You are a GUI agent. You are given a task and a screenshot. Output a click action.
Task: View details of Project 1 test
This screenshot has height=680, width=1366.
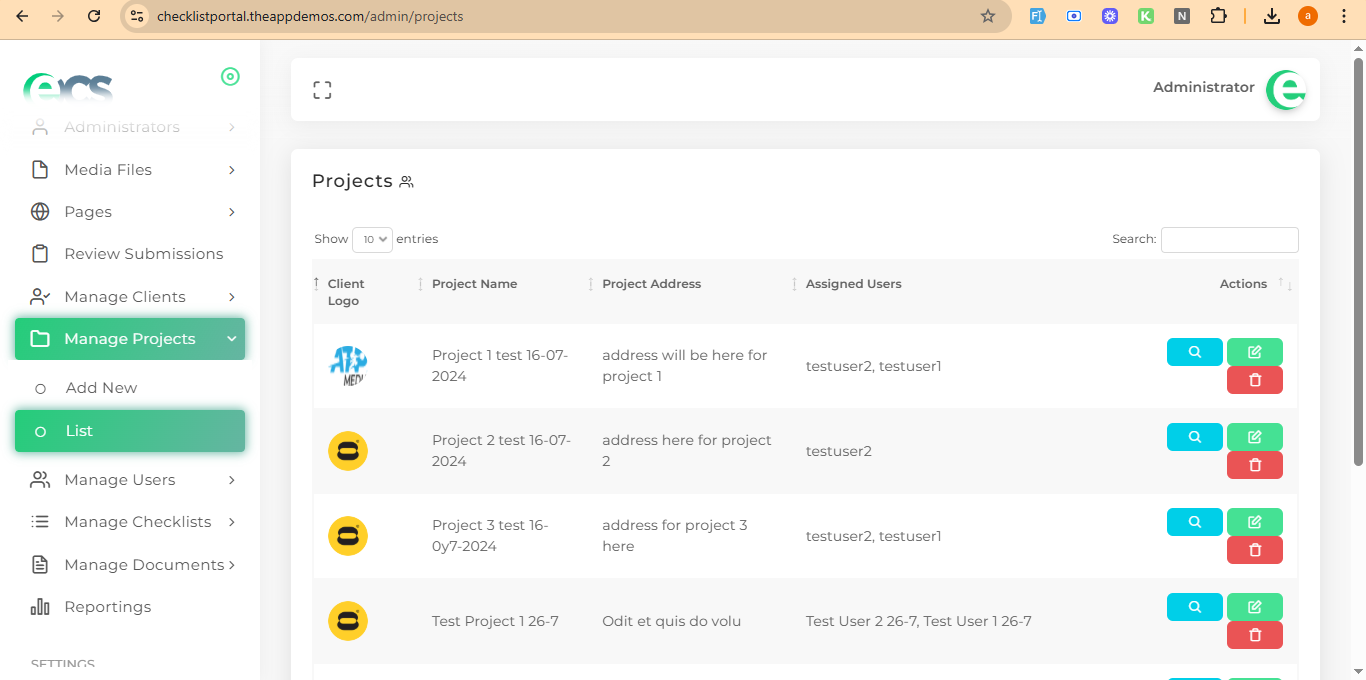click(x=1194, y=352)
